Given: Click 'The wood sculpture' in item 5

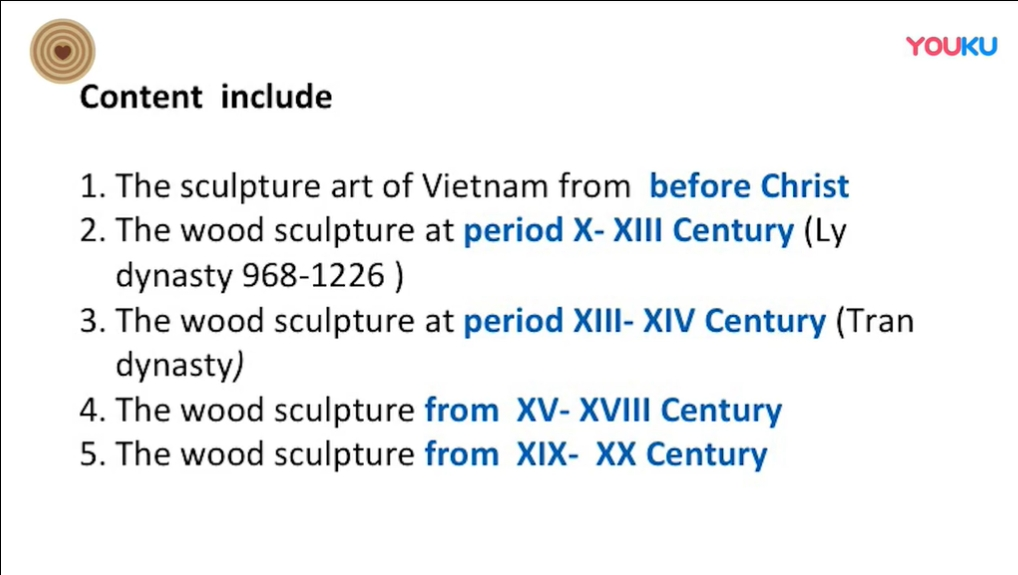Looking at the screenshot, I should 265,454.
